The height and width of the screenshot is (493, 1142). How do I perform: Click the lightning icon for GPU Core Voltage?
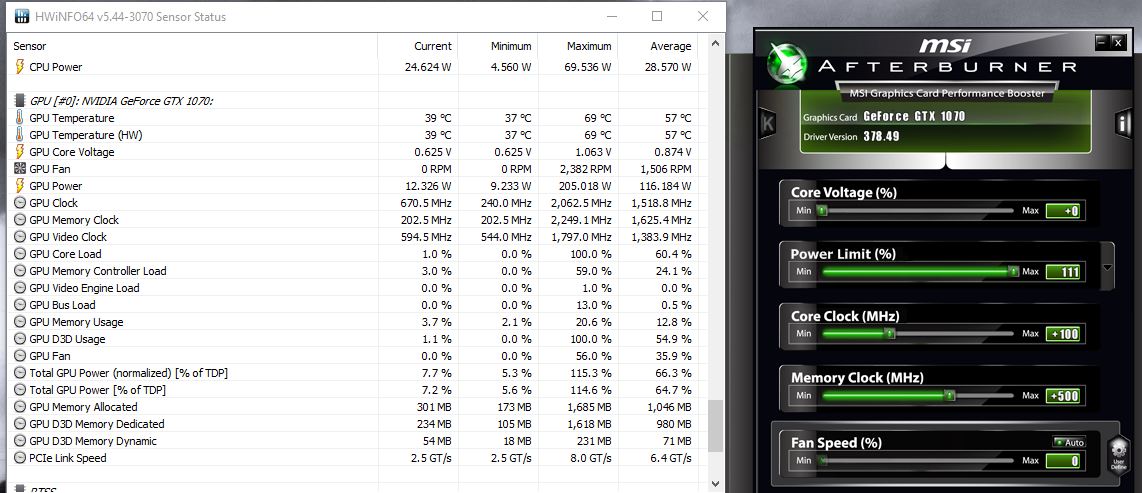20,151
